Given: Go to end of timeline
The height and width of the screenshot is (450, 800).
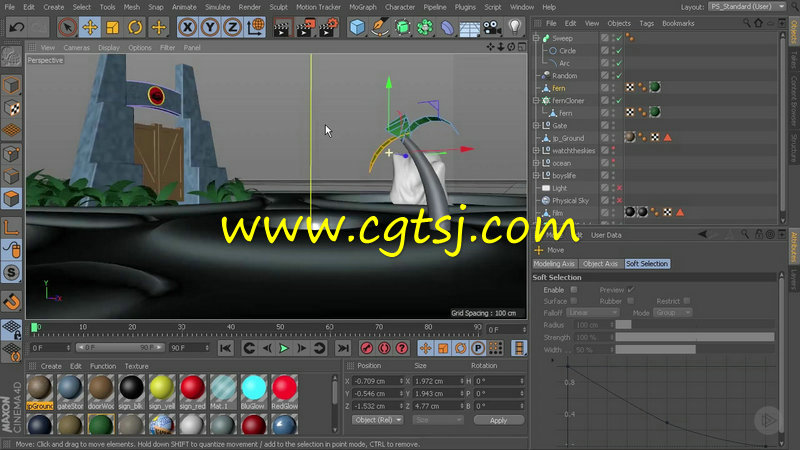Looking at the screenshot, I should click(343, 348).
